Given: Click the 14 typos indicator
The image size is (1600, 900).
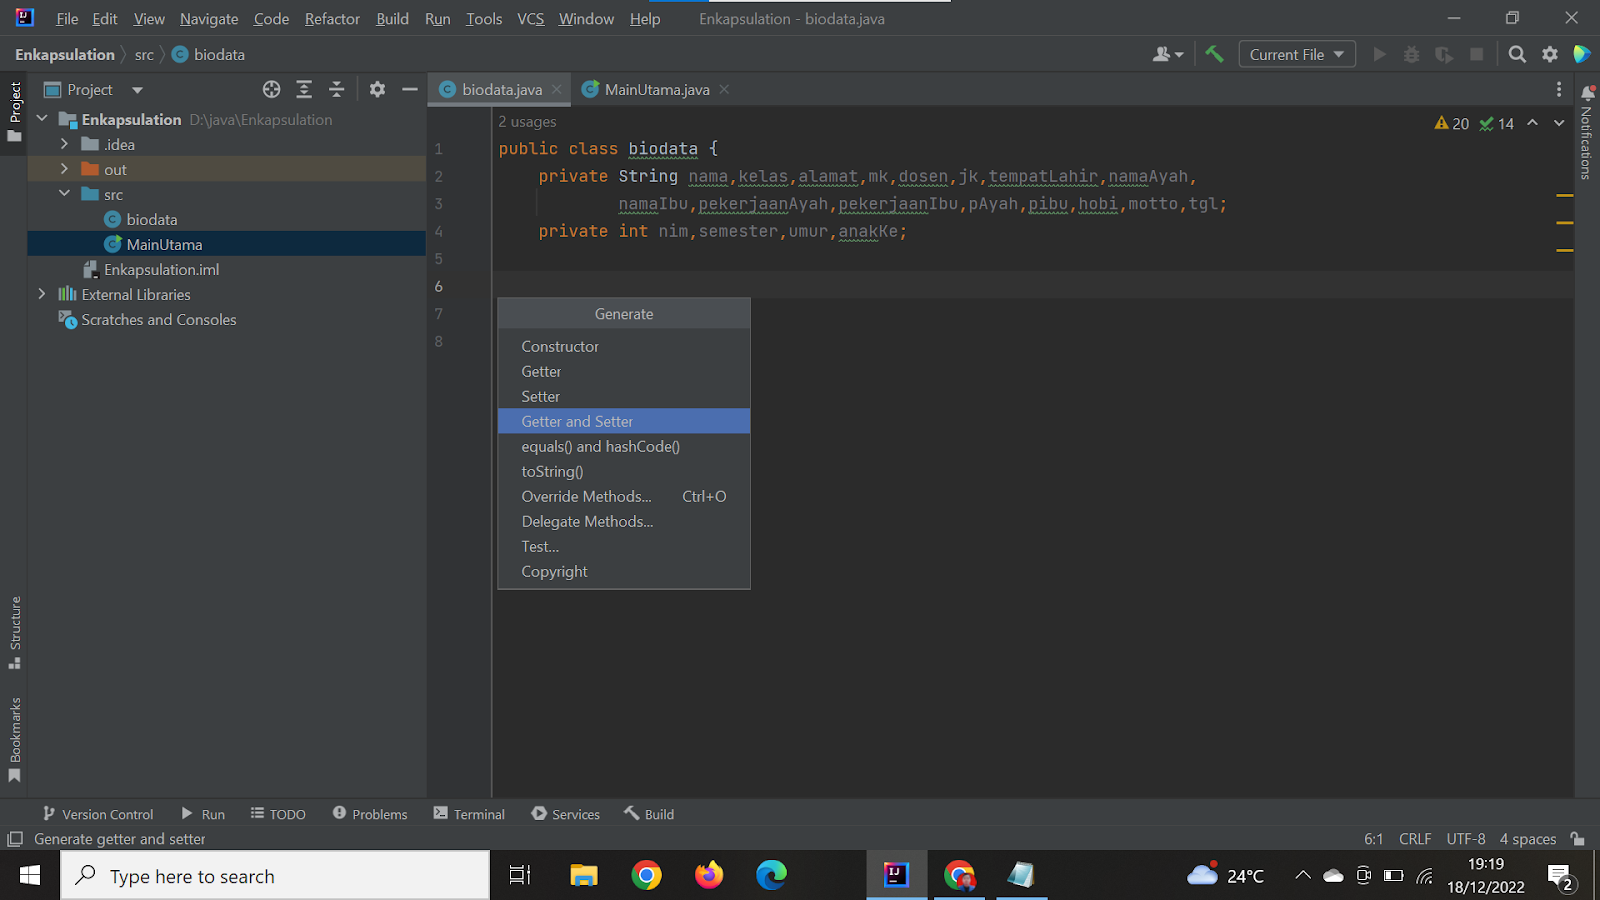Looking at the screenshot, I should coord(1496,123).
